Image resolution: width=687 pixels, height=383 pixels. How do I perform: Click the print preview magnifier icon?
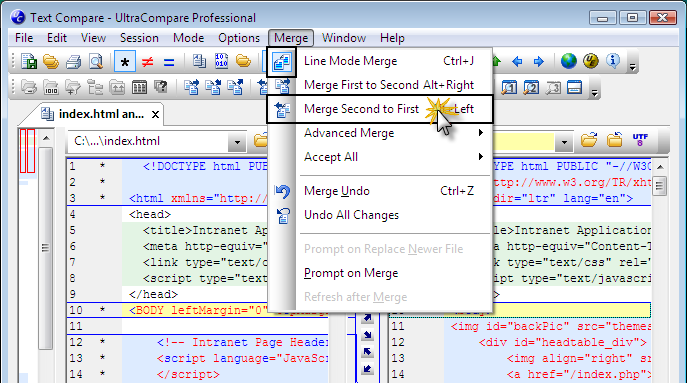pyautogui.click(x=96, y=62)
